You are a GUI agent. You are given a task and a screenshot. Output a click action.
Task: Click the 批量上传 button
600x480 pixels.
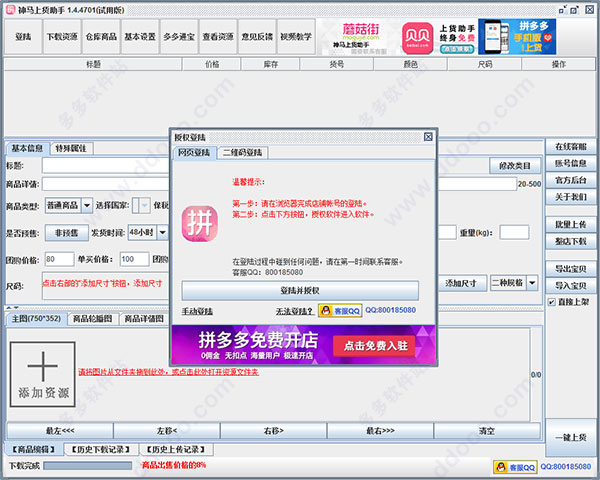[571, 225]
